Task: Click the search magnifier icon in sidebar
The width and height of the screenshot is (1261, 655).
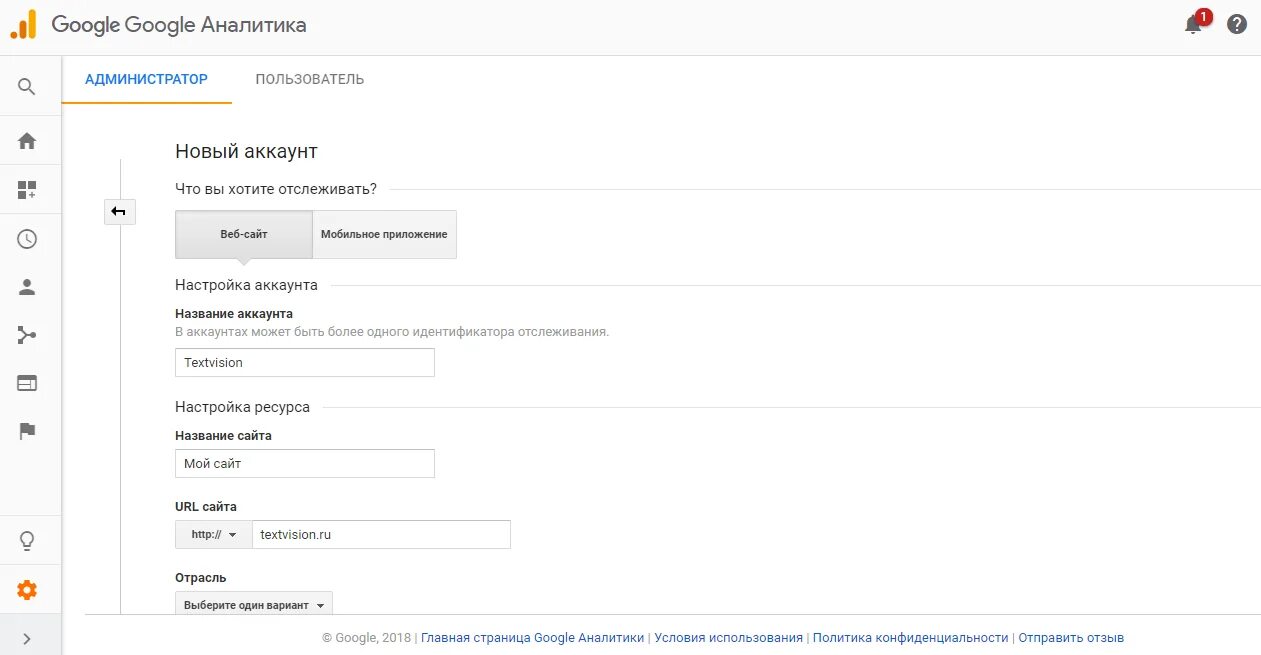Action: [x=27, y=87]
